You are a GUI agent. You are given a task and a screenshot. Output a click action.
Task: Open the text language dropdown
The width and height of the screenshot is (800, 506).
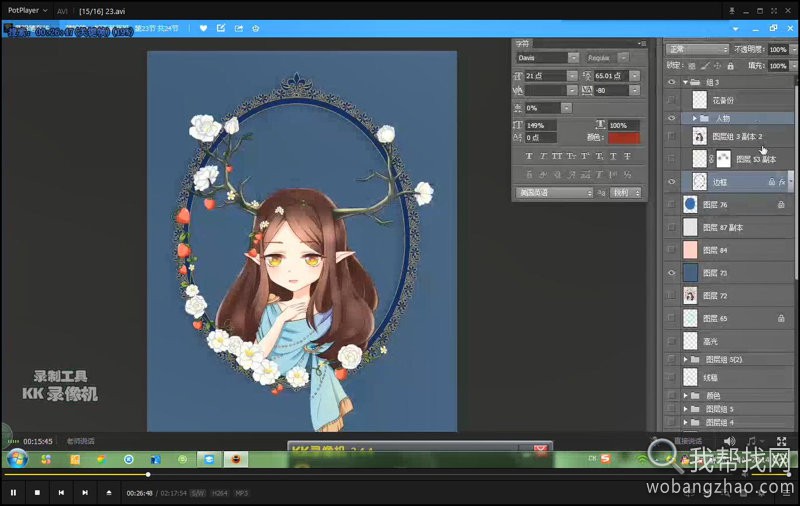coord(554,193)
